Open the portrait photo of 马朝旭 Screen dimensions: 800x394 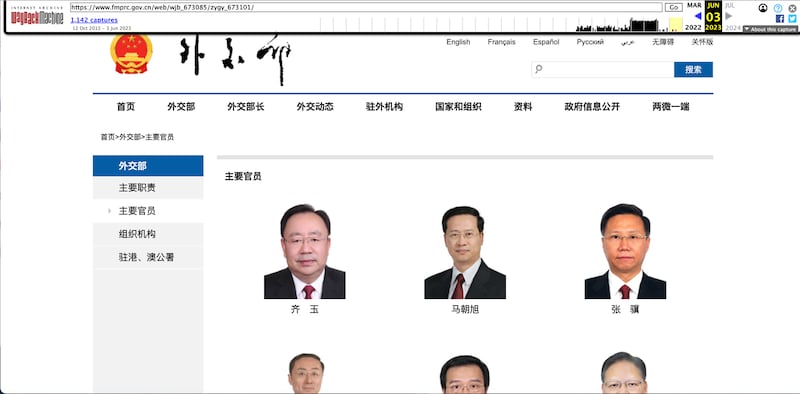click(465, 251)
